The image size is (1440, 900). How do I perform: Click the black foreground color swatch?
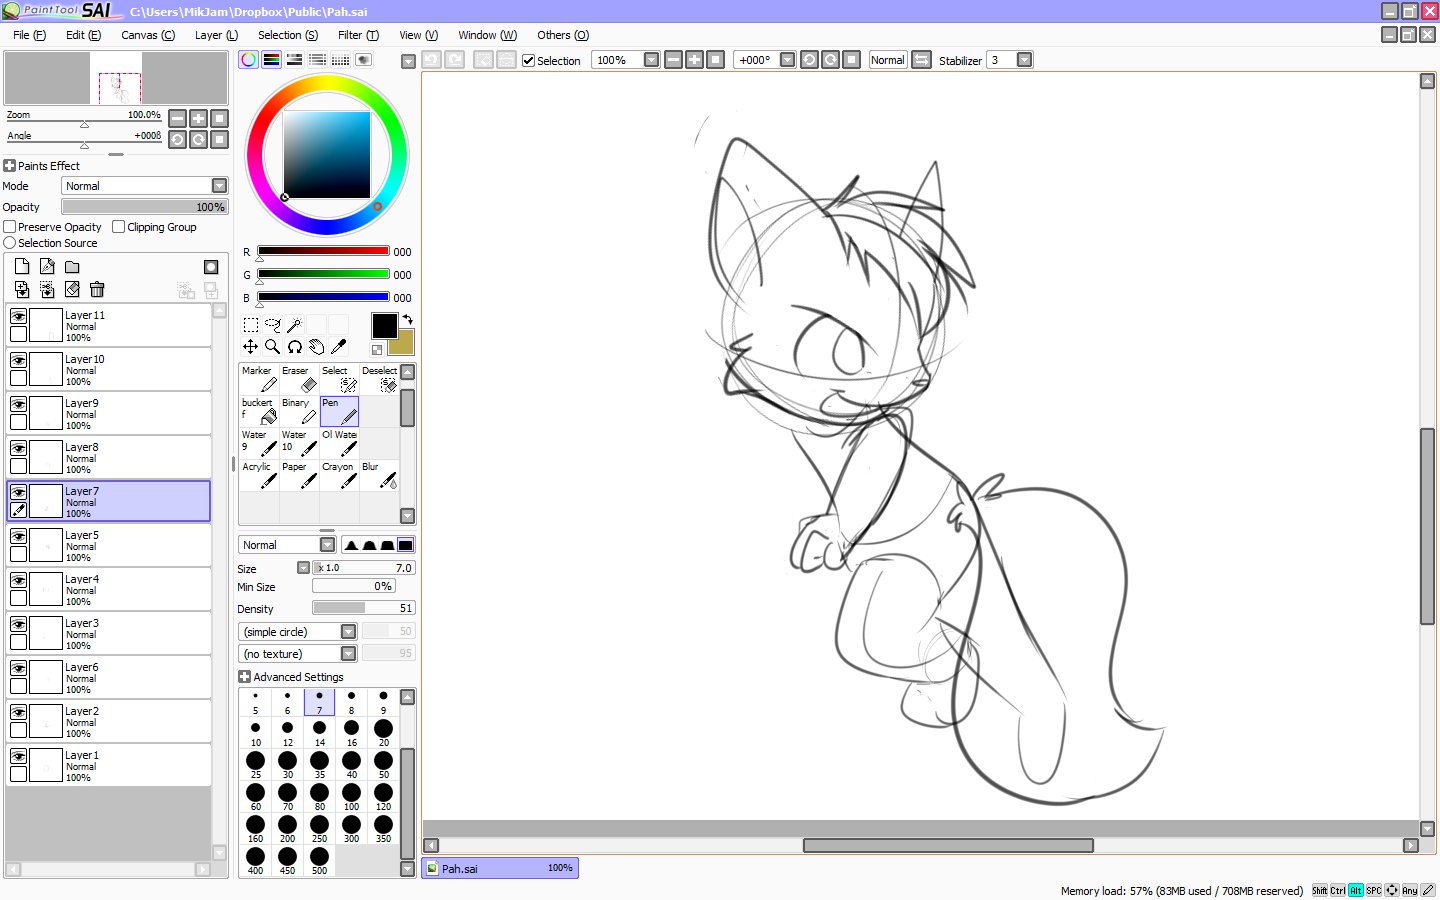coord(384,326)
